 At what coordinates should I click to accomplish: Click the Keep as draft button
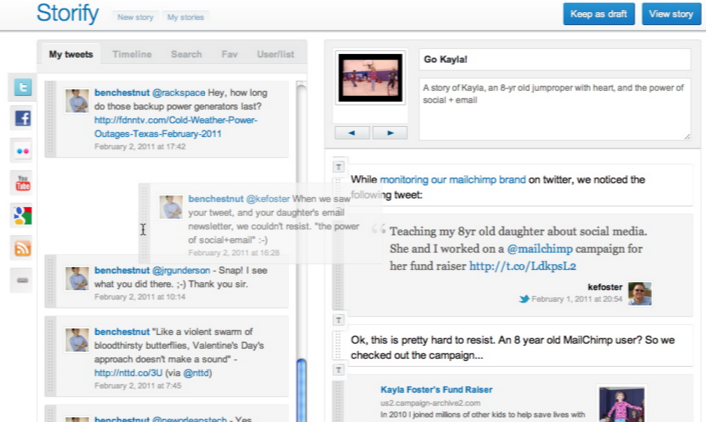[597, 14]
